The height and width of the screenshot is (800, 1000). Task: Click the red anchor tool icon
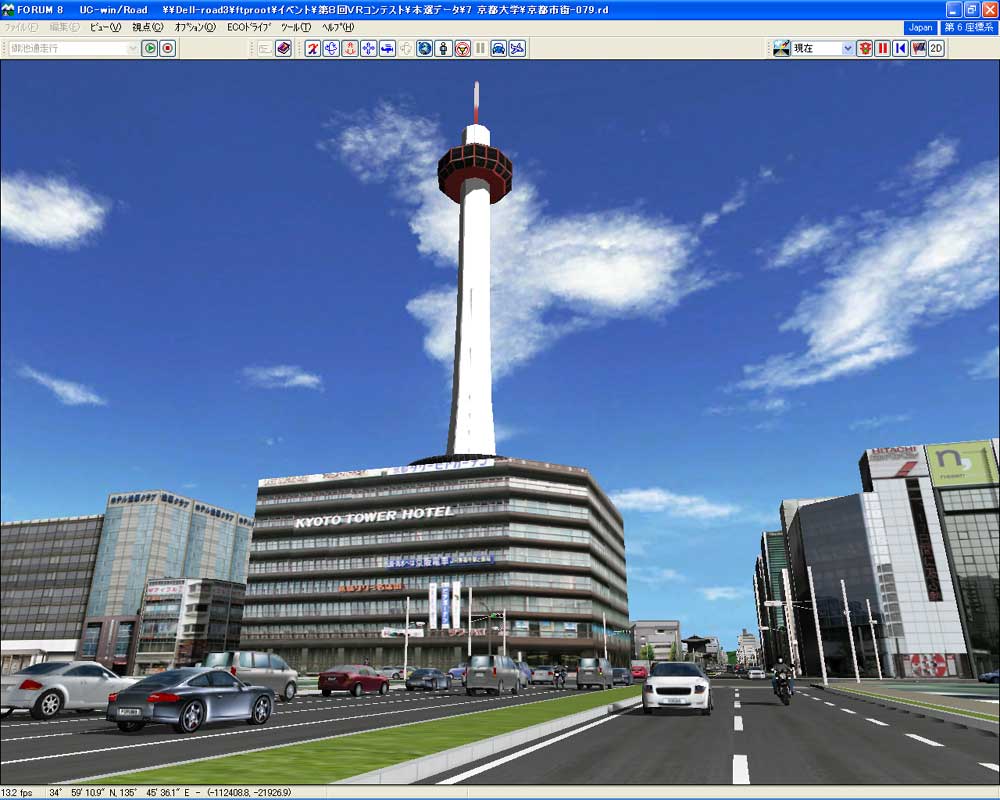click(x=349, y=48)
